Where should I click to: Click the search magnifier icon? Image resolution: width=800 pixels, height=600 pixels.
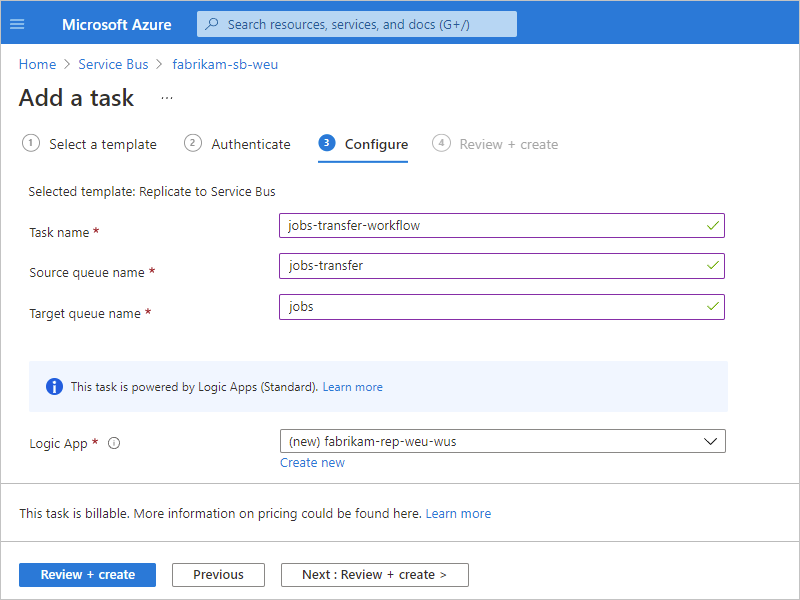pyautogui.click(x=212, y=24)
